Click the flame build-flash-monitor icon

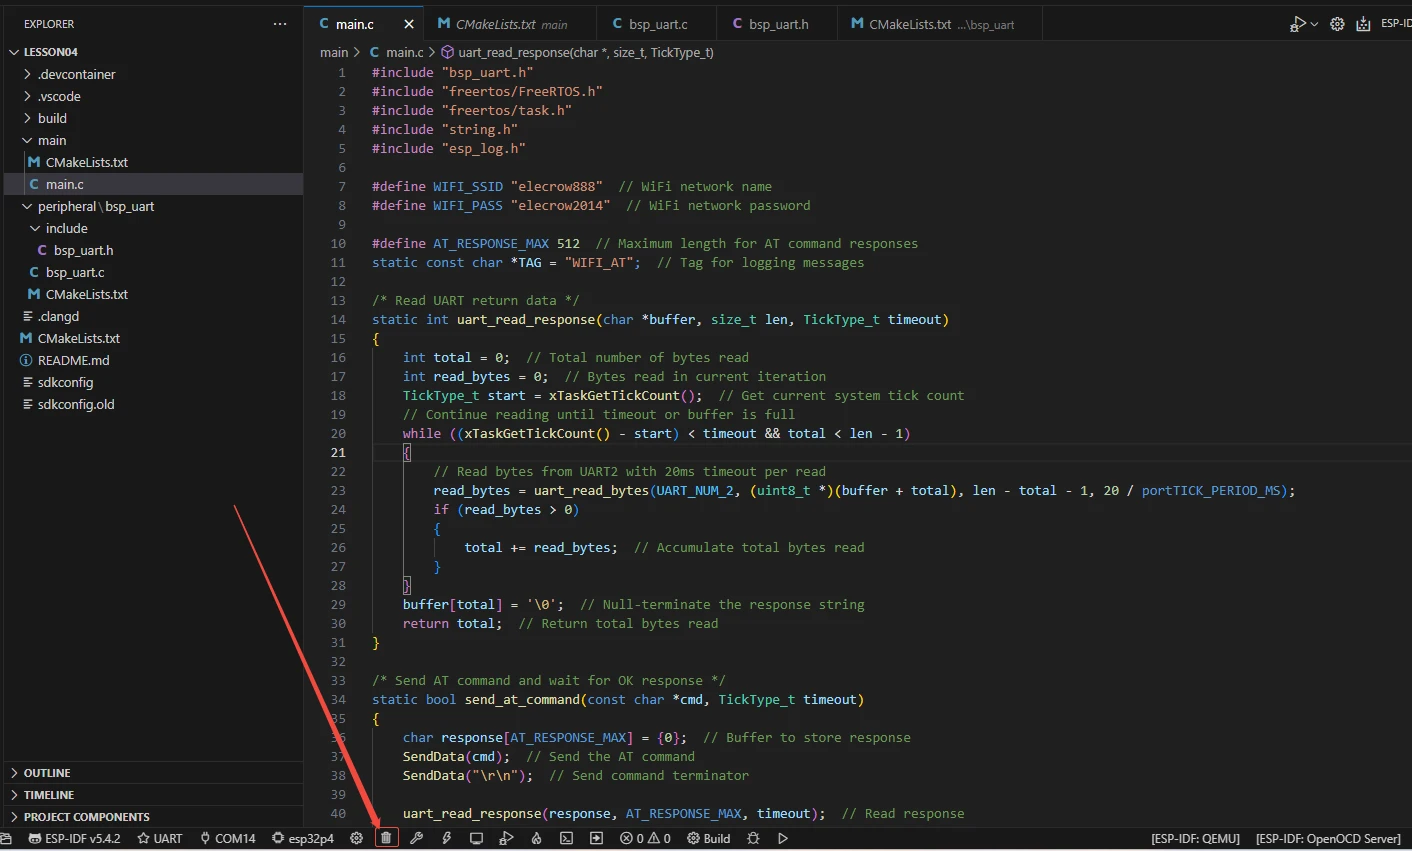click(536, 838)
